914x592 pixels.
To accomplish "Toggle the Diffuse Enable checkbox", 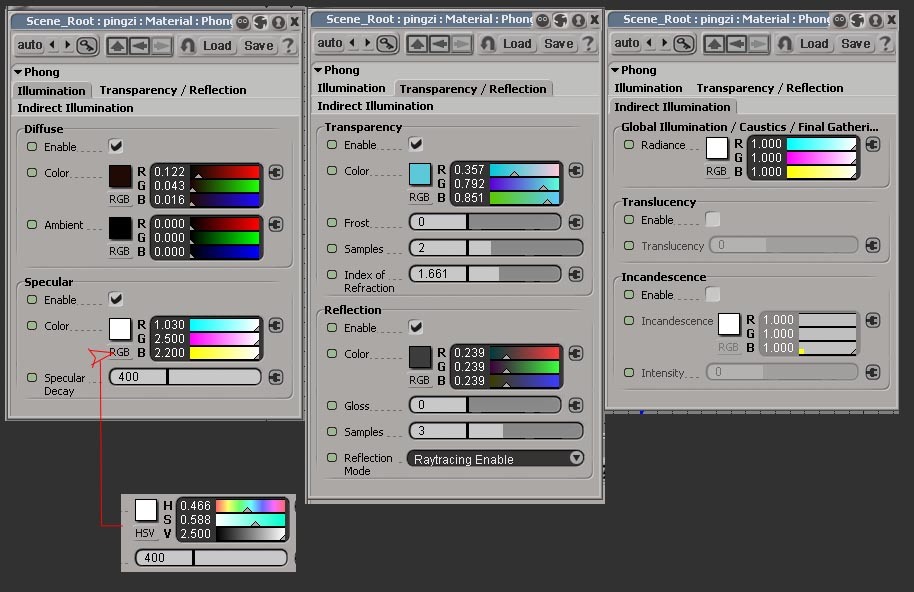I will (116, 146).
